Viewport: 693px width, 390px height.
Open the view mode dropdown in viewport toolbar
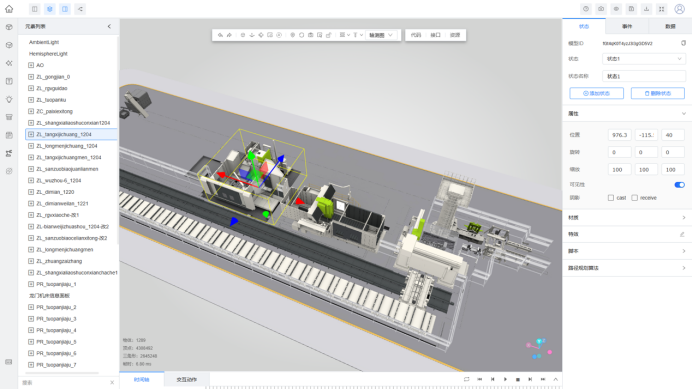click(x=381, y=35)
